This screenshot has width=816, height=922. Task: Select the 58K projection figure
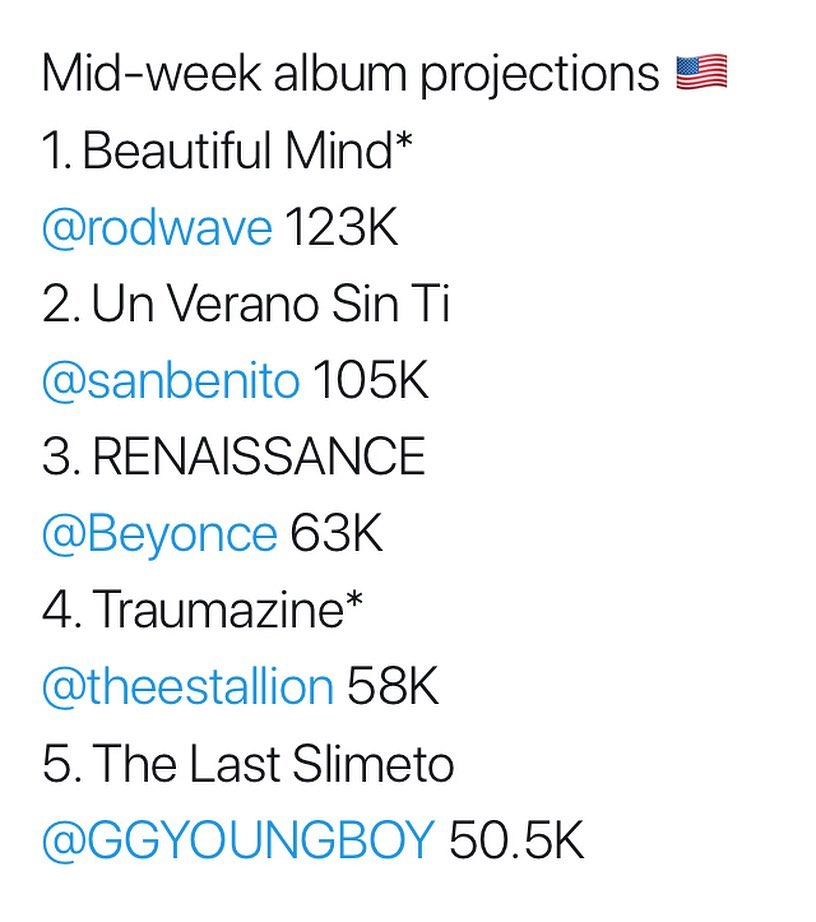393,687
